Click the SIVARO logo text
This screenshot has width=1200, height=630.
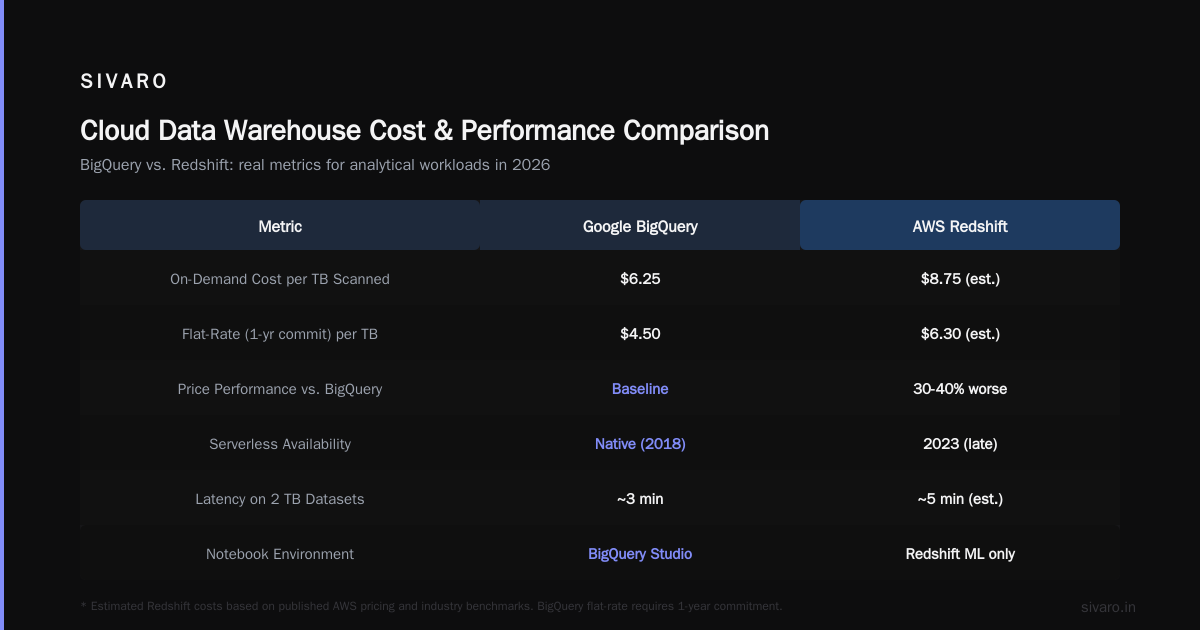pyautogui.click(x=124, y=82)
